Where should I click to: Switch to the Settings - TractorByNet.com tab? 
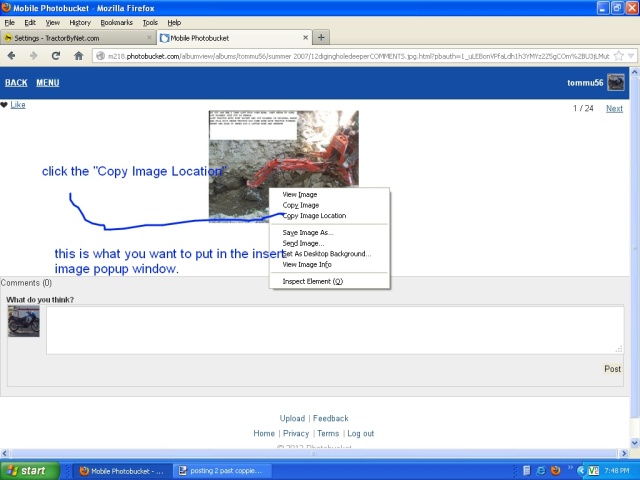coord(75,38)
